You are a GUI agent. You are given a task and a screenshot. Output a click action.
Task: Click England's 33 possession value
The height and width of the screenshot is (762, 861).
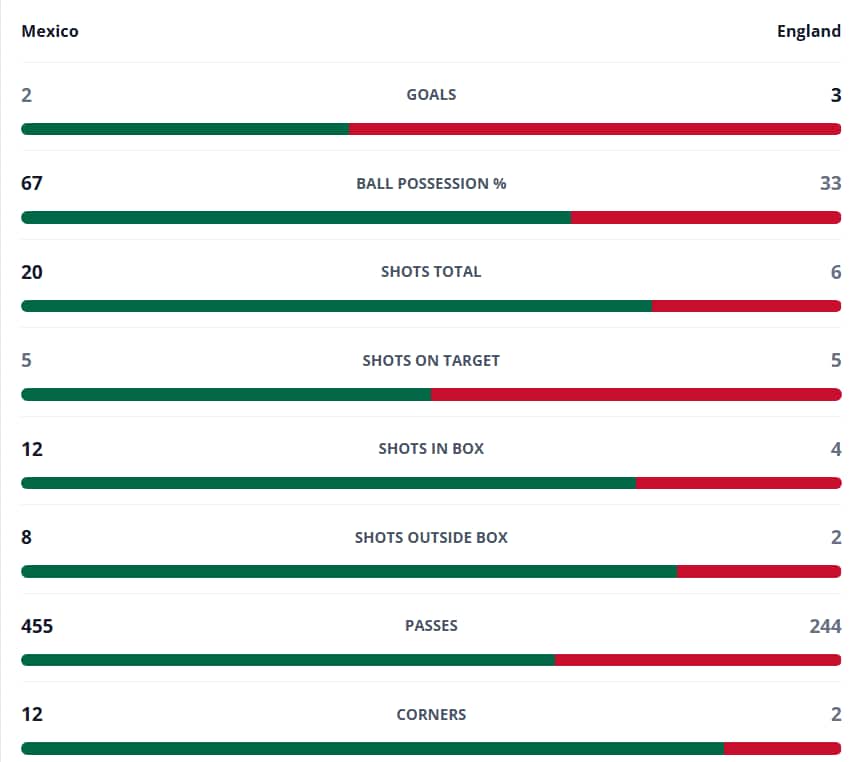pos(830,183)
